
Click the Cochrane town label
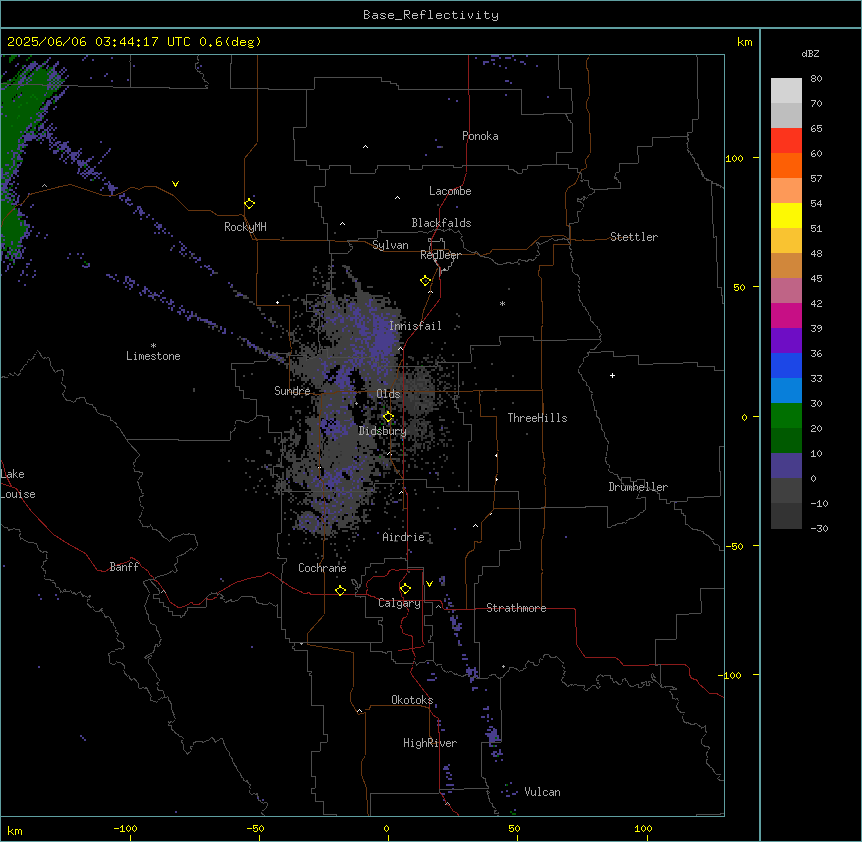coord(322,568)
